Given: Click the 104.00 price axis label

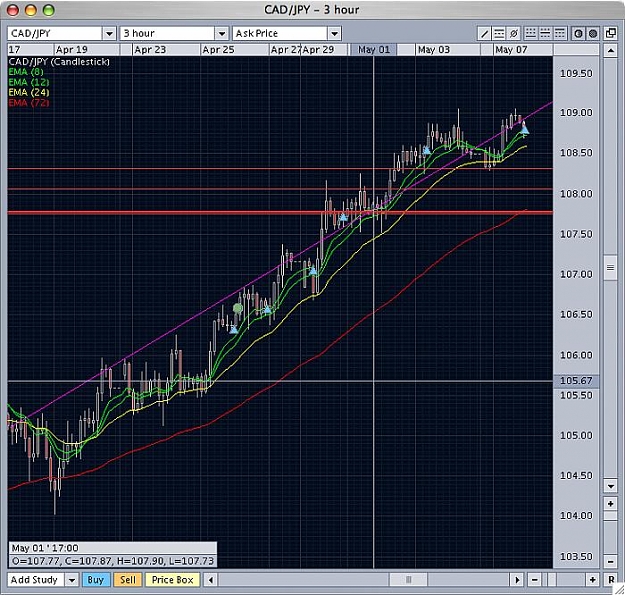Looking at the screenshot, I should pyautogui.click(x=576, y=516).
